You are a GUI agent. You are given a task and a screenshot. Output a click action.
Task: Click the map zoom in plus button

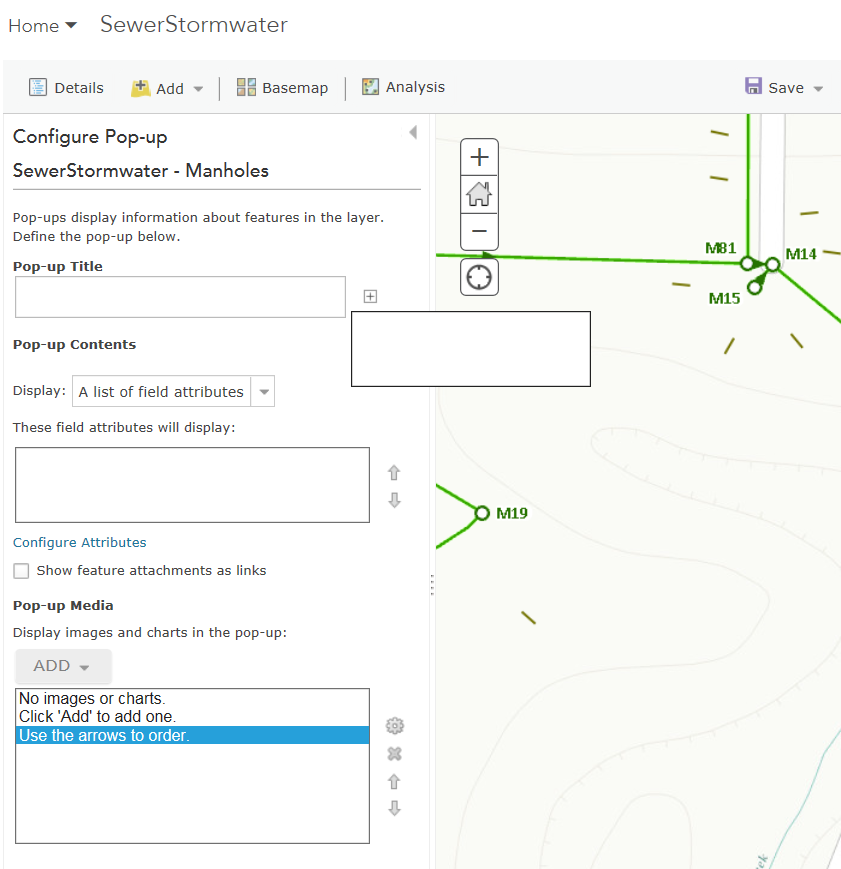click(479, 157)
